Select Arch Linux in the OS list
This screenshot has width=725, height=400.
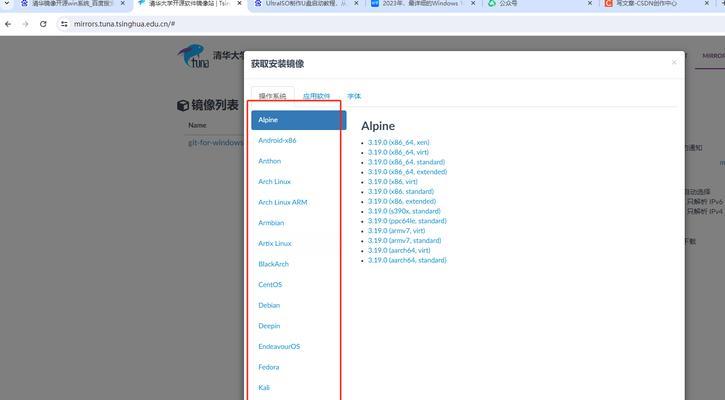click(275, 182)
